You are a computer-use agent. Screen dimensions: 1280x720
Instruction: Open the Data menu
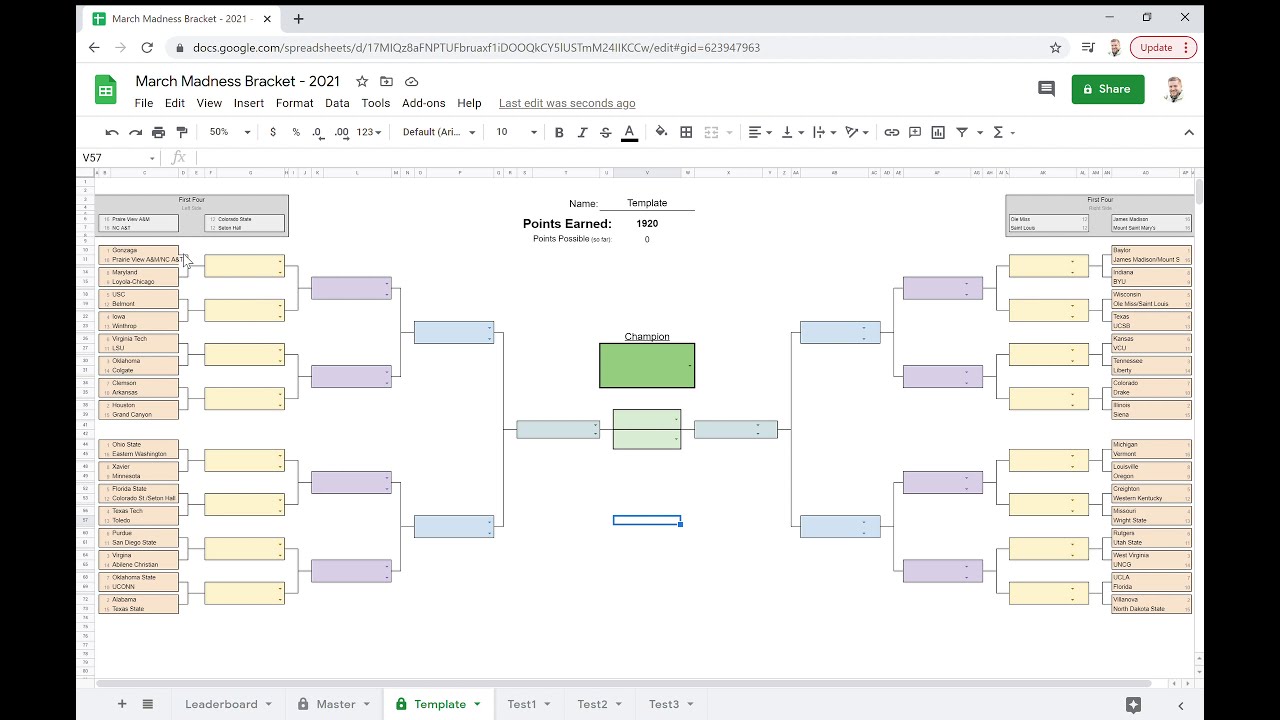(x=338, y=103)
